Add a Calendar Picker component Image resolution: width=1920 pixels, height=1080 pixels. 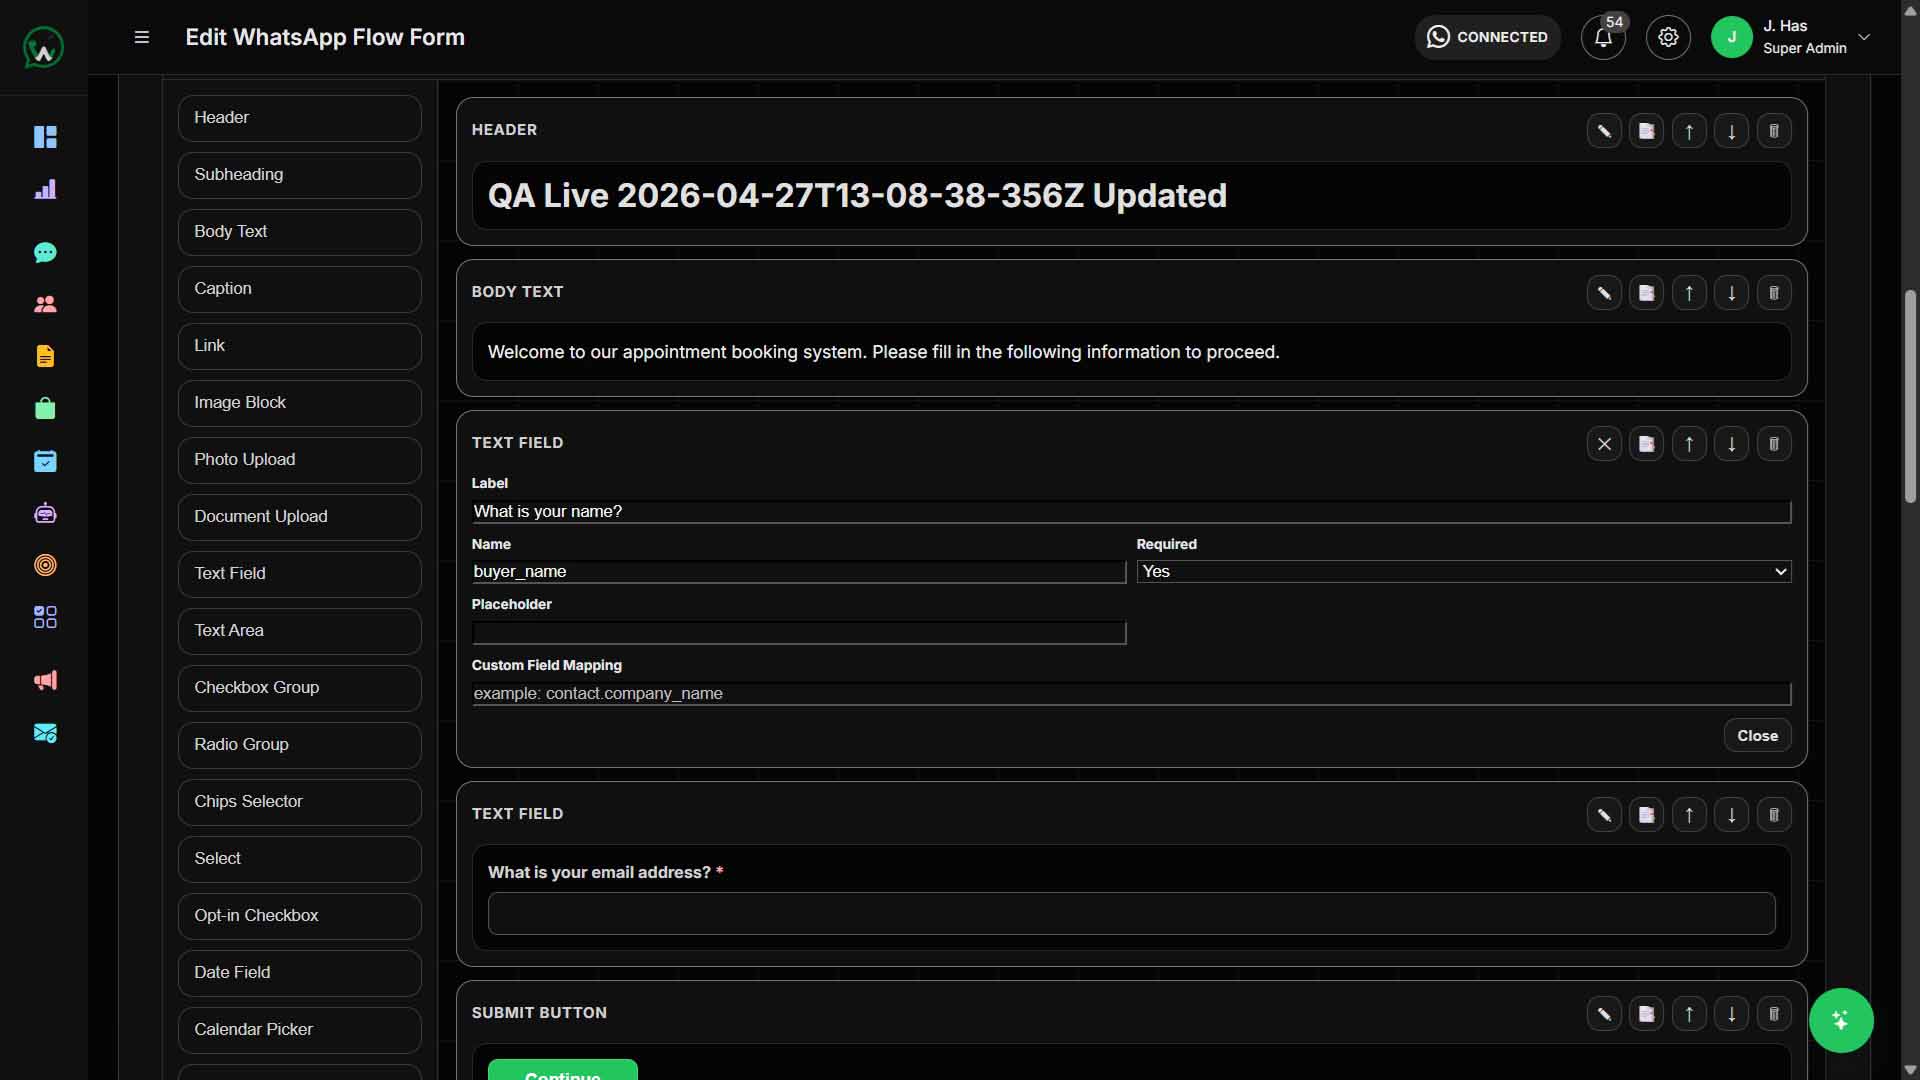pyautogui.click(x=300, y=1030)
